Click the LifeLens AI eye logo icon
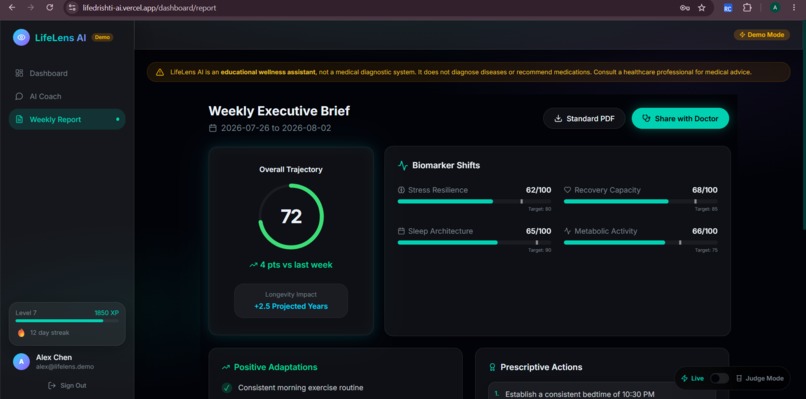 [21, 37]
